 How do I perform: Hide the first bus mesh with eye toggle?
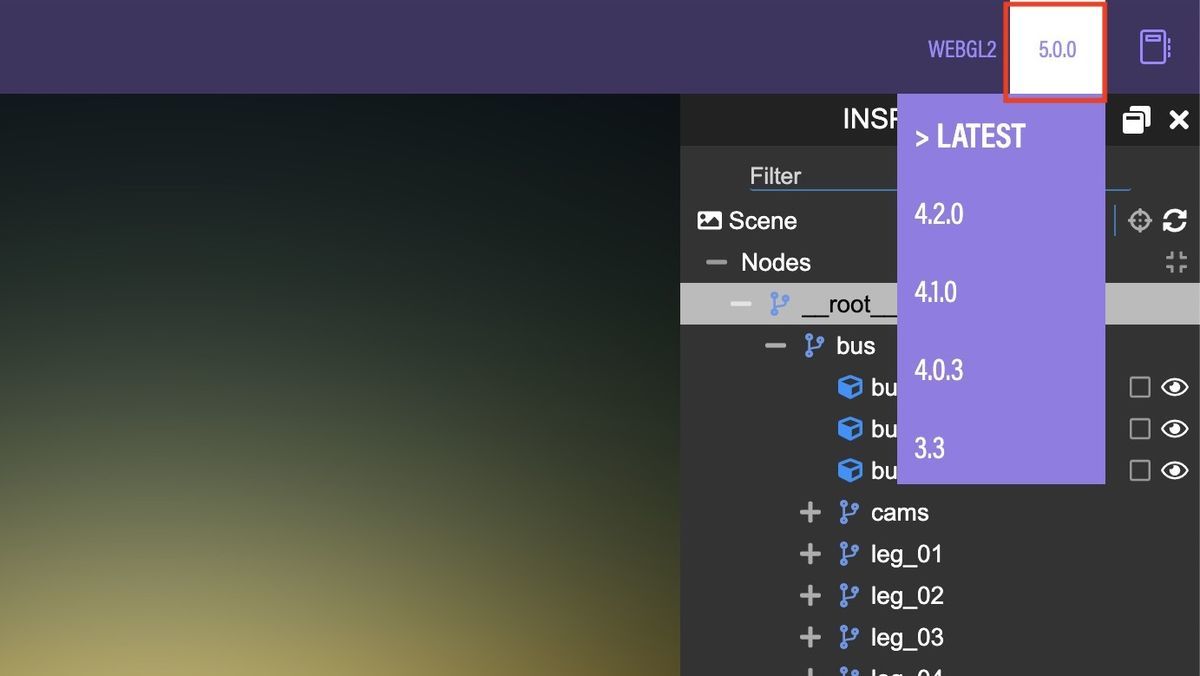1176,386
